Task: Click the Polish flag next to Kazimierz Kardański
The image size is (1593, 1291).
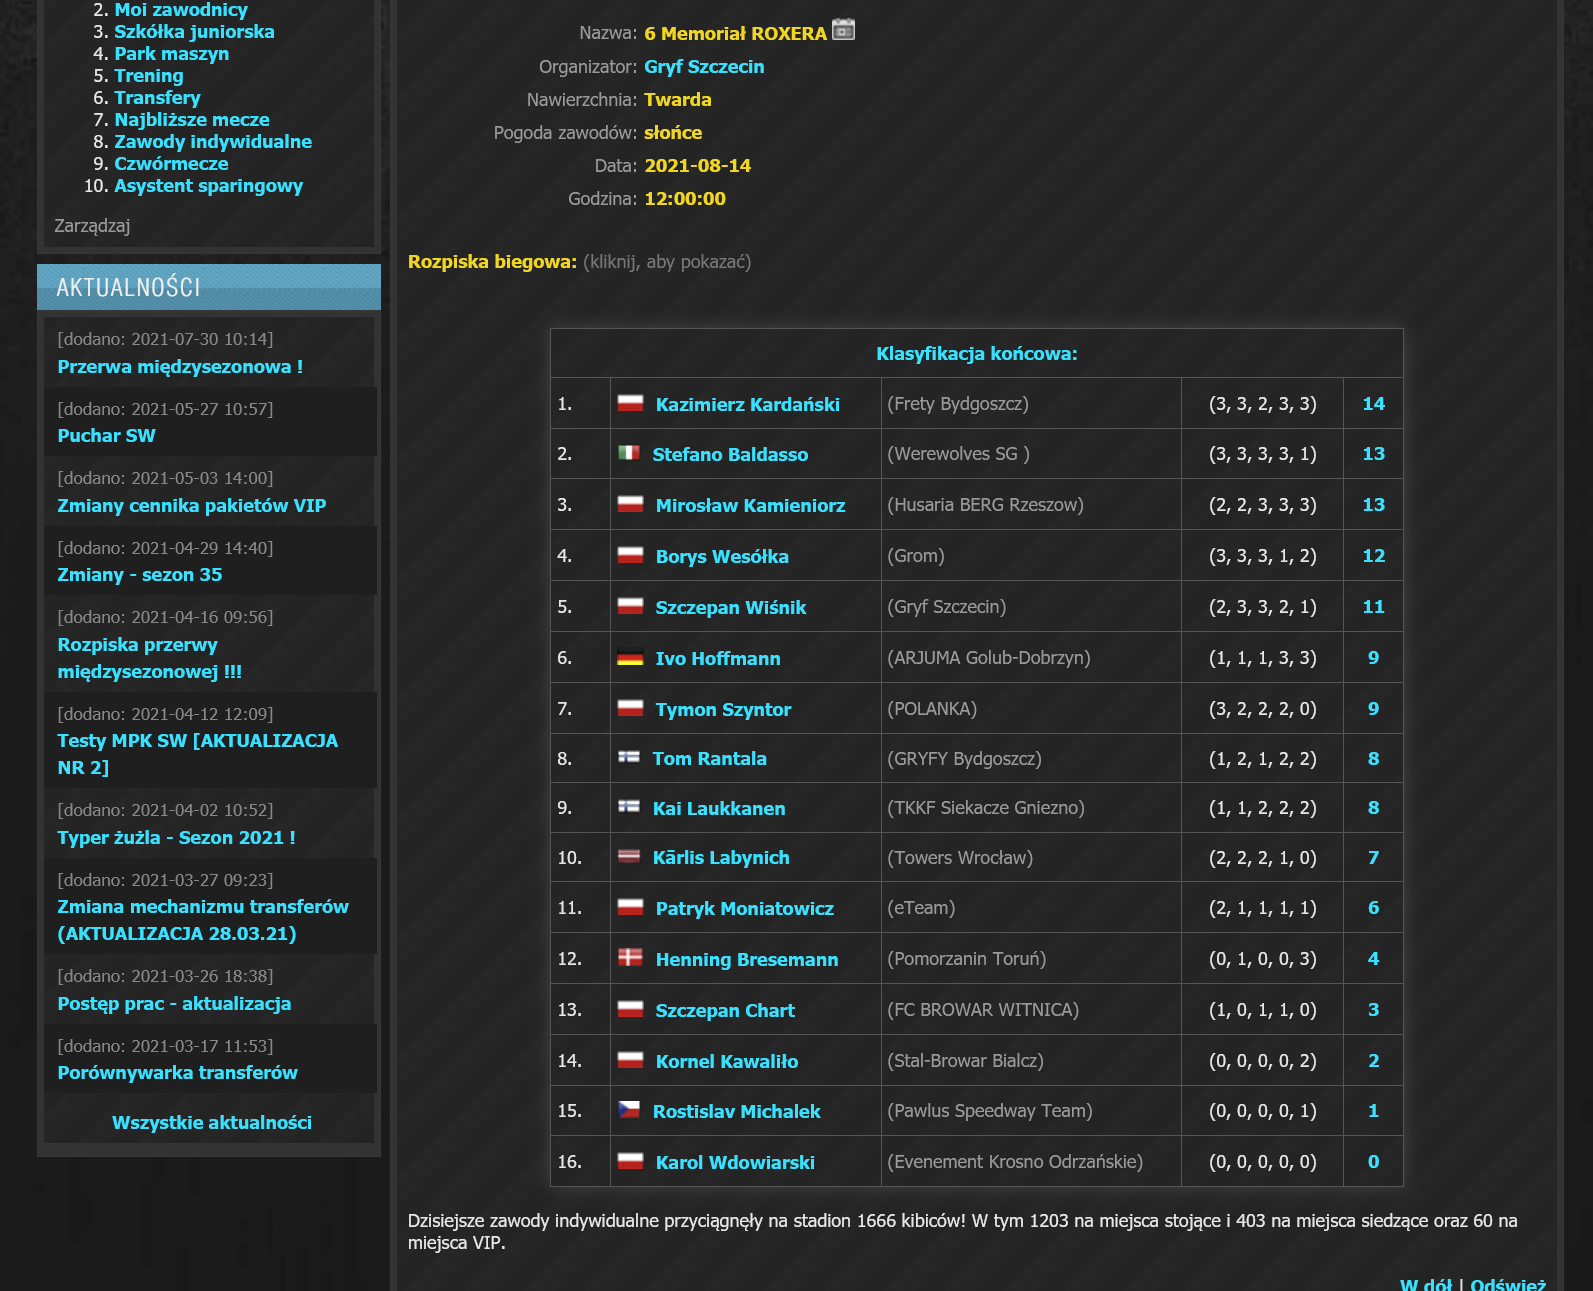Action: tap(630, 403)
